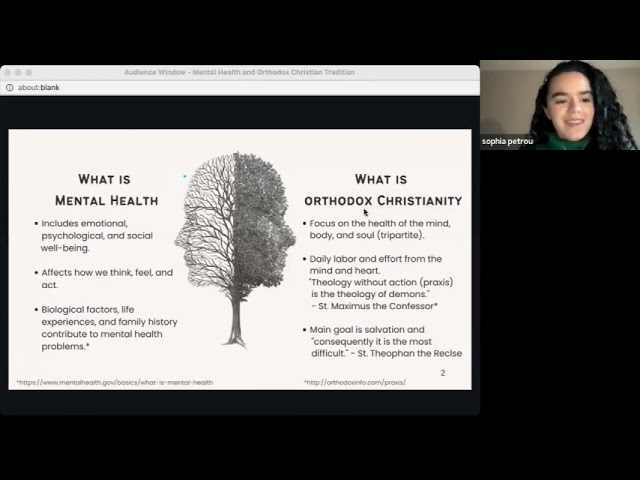
Task: Minimize the Audience Window with yellow button
Action: click(18, 73)
